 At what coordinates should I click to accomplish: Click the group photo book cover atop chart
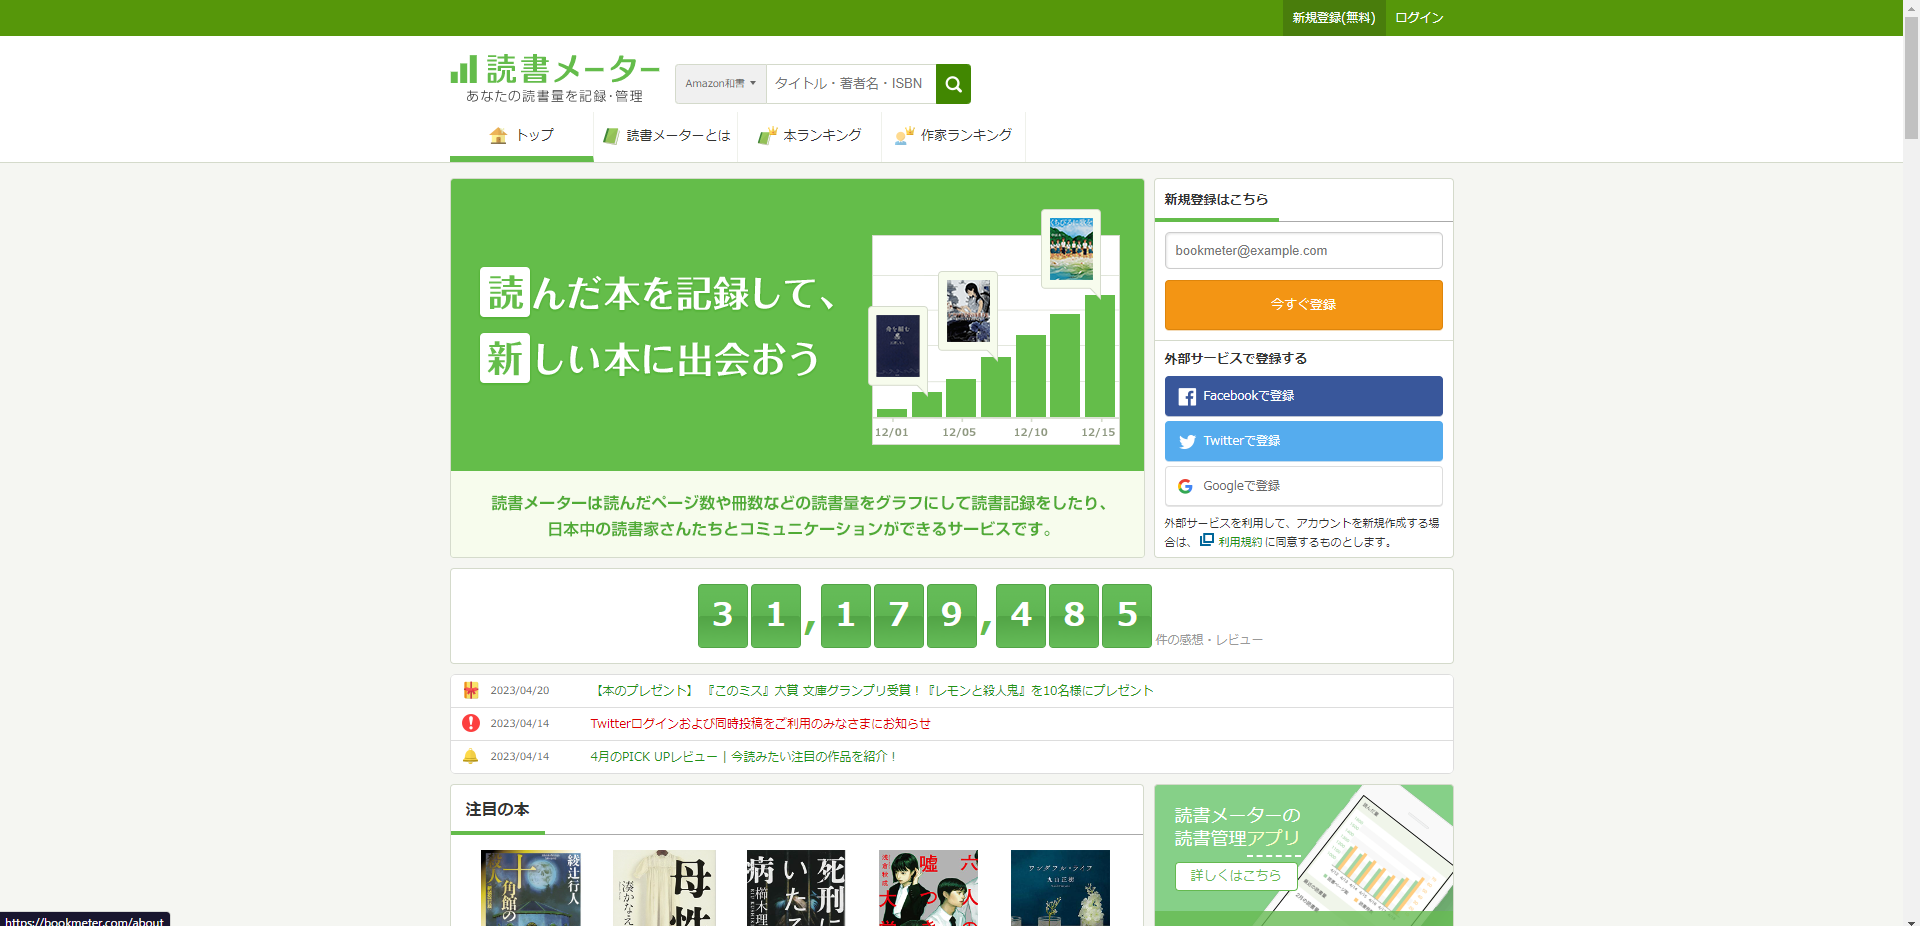[1071, 248]
